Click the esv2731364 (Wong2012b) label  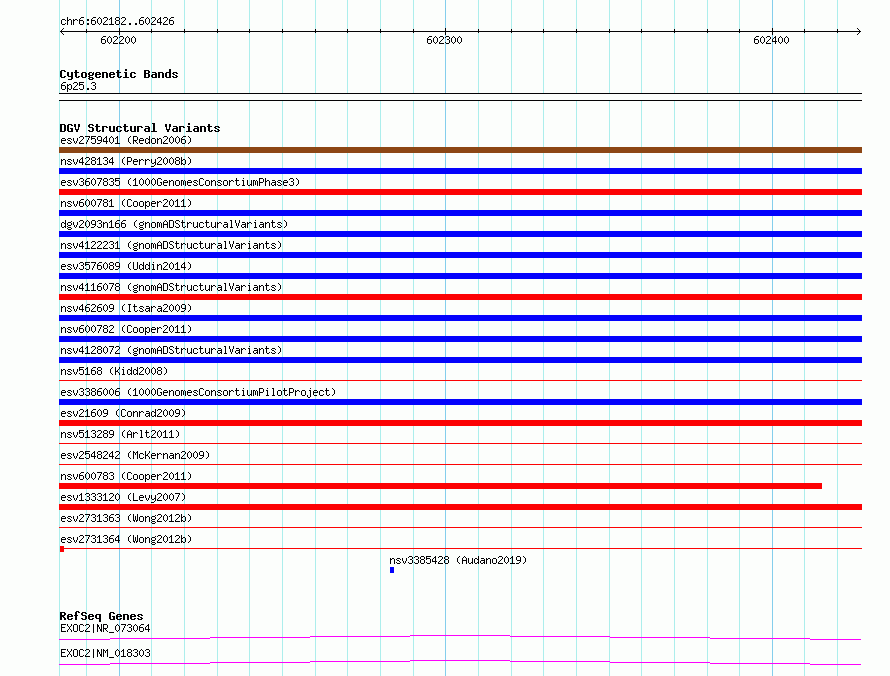coord(126,539)
